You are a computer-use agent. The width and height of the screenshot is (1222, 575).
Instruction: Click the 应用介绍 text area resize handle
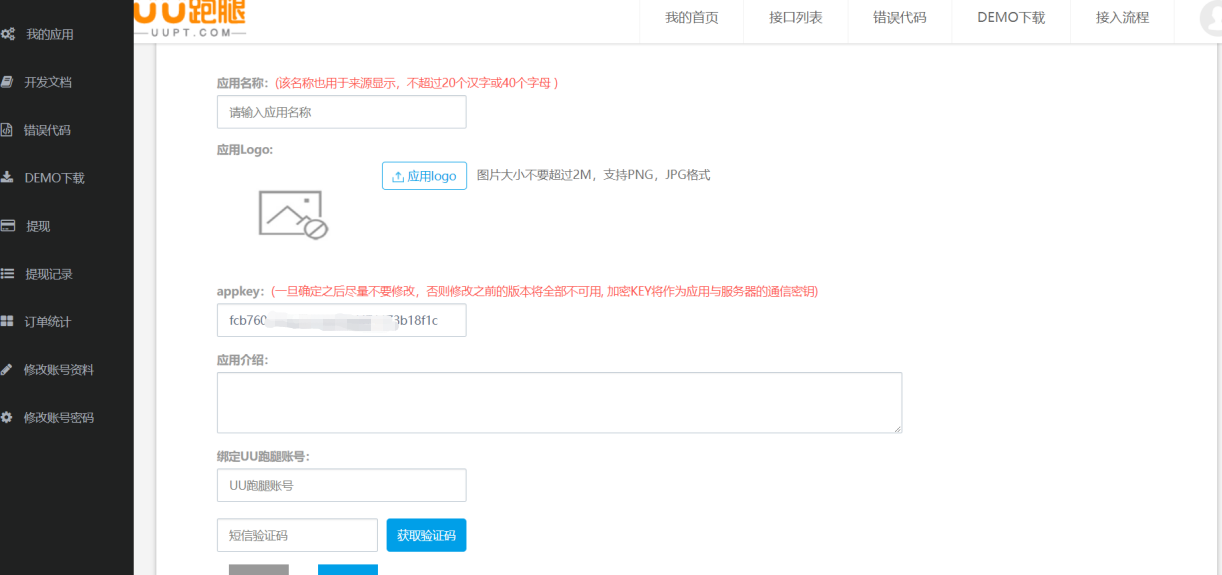[897, 428]
